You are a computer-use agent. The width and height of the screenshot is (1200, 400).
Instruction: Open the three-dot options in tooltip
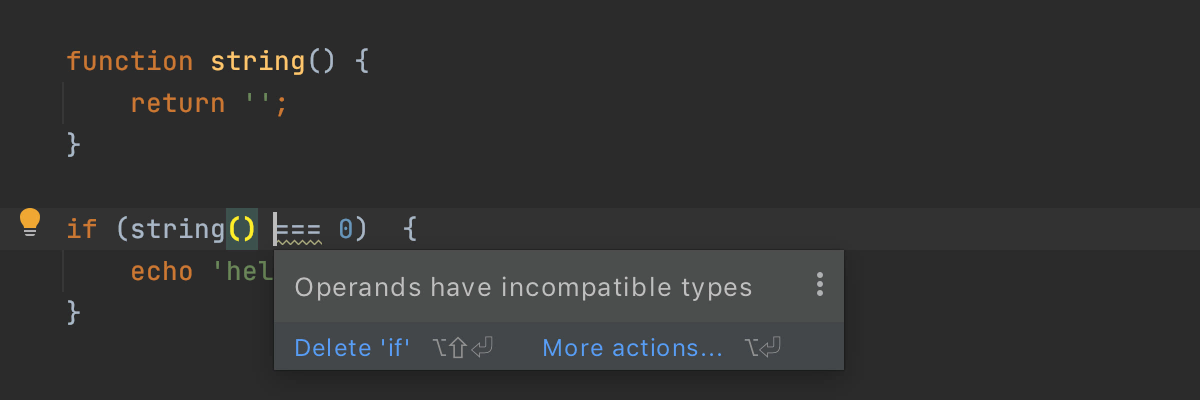(819, 285)
